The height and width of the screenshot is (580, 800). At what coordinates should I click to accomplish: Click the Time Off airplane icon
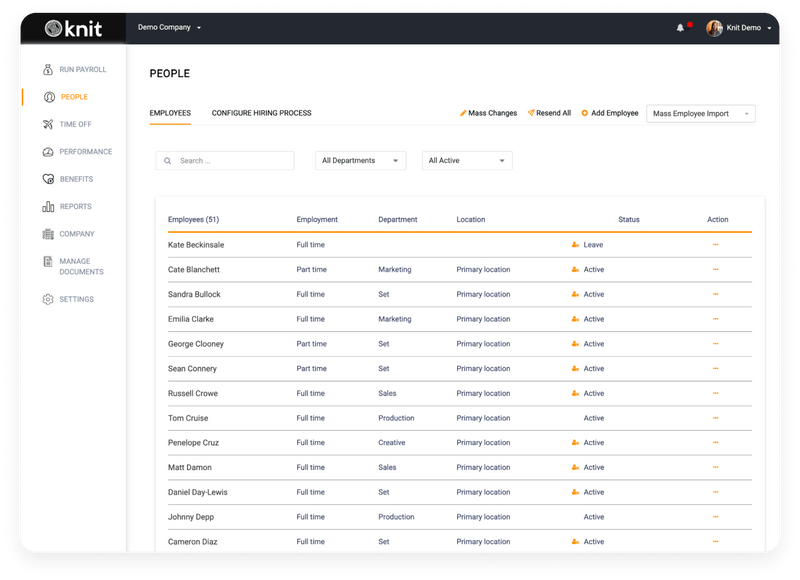coord(46,124)
